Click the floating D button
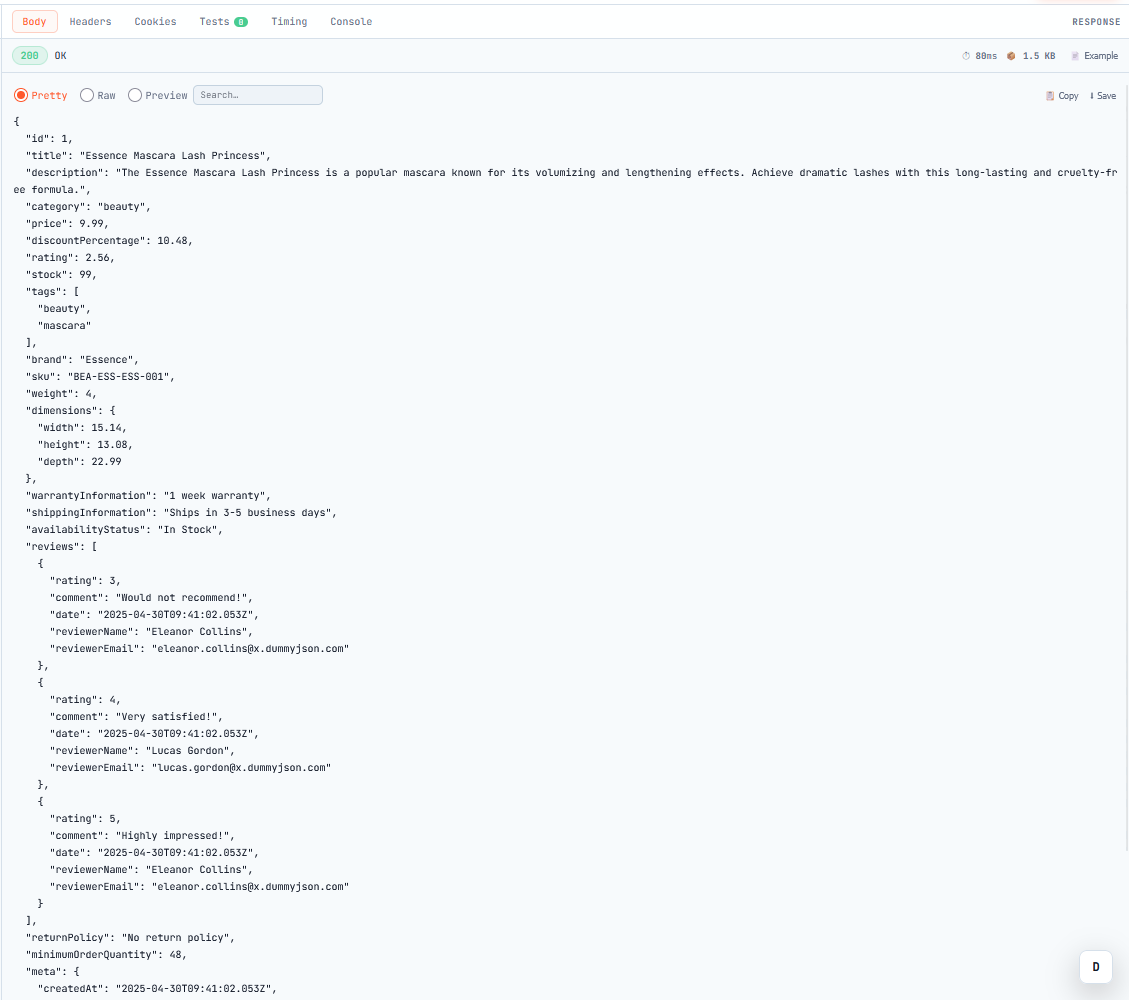This screenshot has width=1129, height=1000. [1096, 967]
